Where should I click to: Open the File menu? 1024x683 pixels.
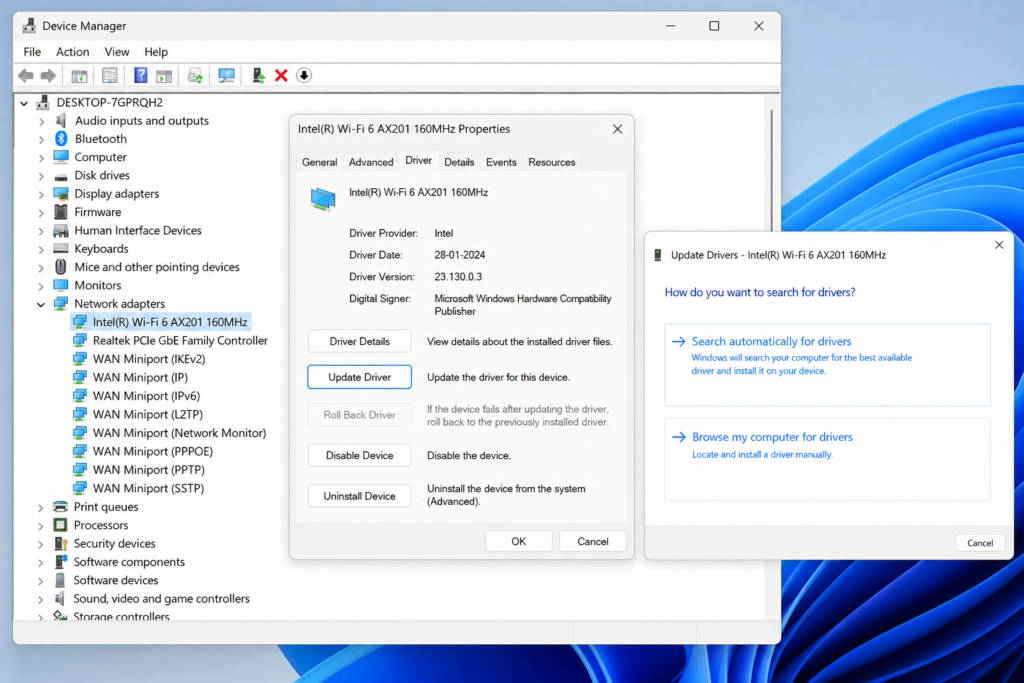[x=32, y=52]
